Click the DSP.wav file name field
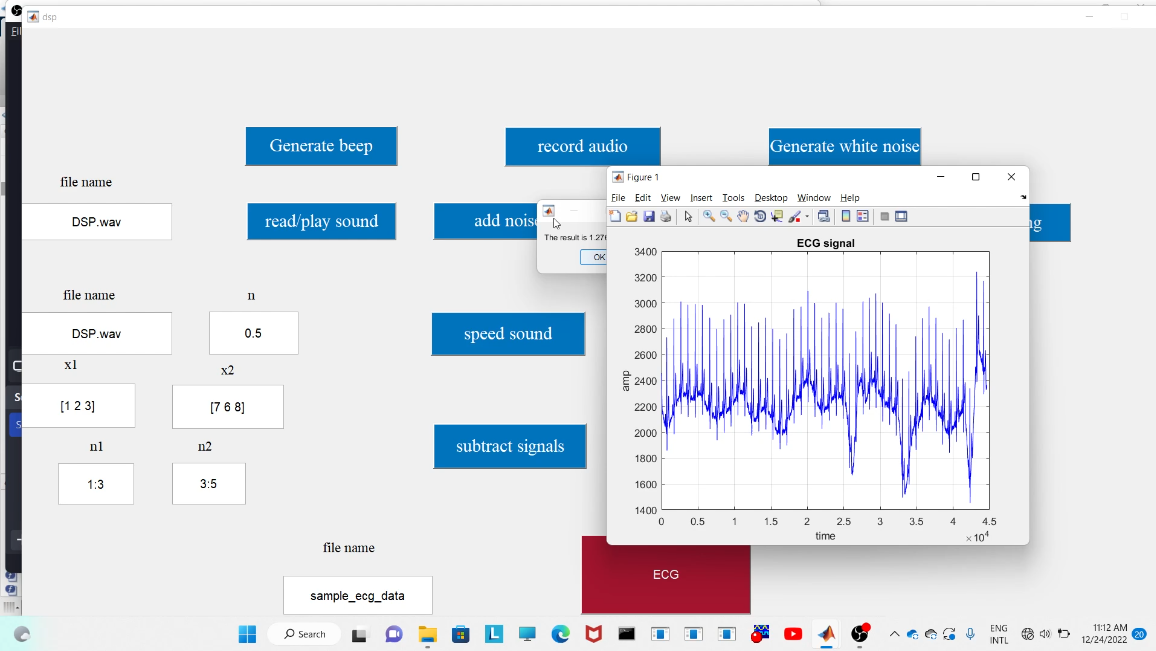 [x=96, y=222]
